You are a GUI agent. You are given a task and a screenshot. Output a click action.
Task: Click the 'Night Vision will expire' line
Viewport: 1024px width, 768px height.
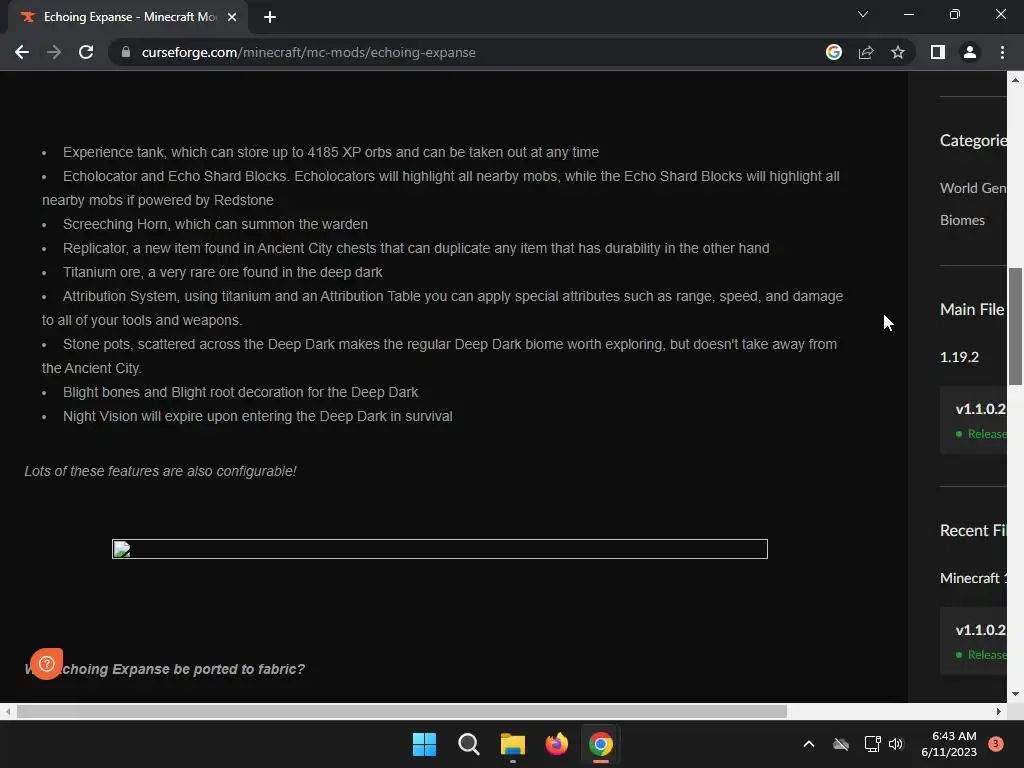click(258, 416)
